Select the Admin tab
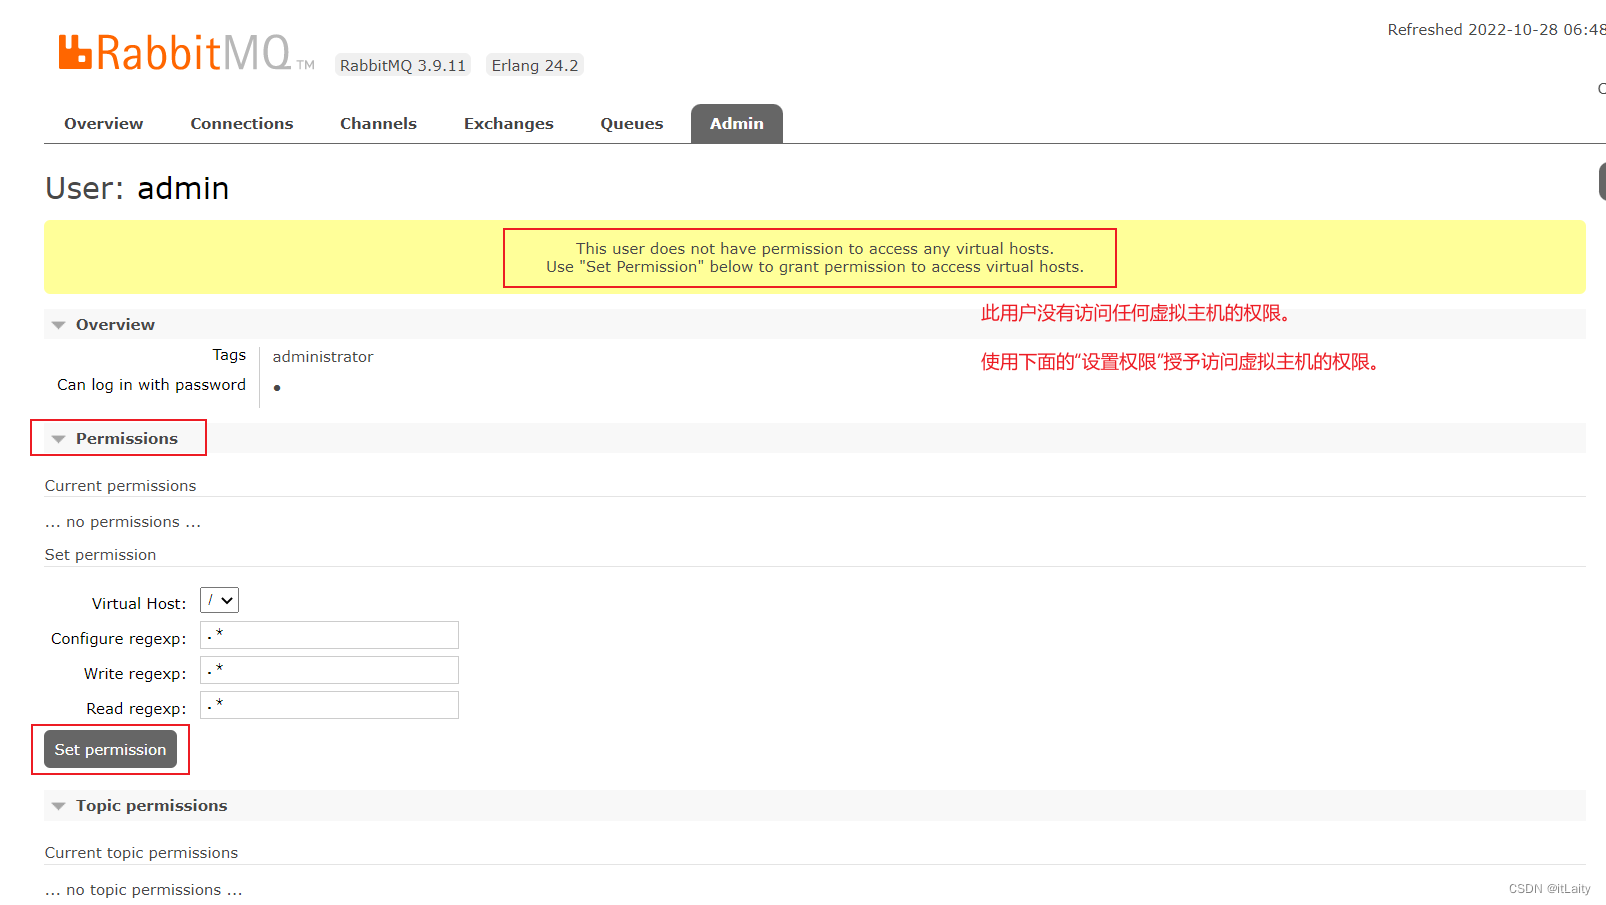Viewport: 1606px width, 905px height. 737,124
